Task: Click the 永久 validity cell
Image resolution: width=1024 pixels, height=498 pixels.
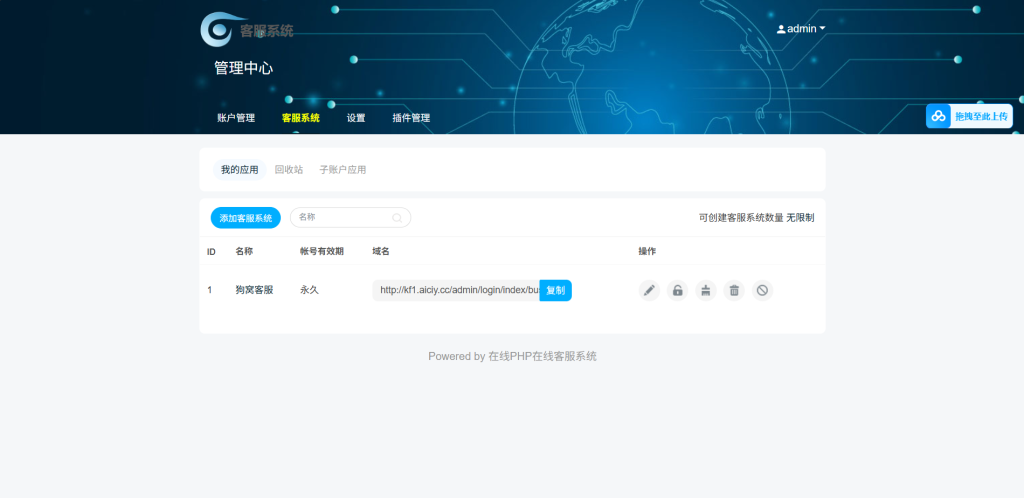Action: [x=309, y=290]
